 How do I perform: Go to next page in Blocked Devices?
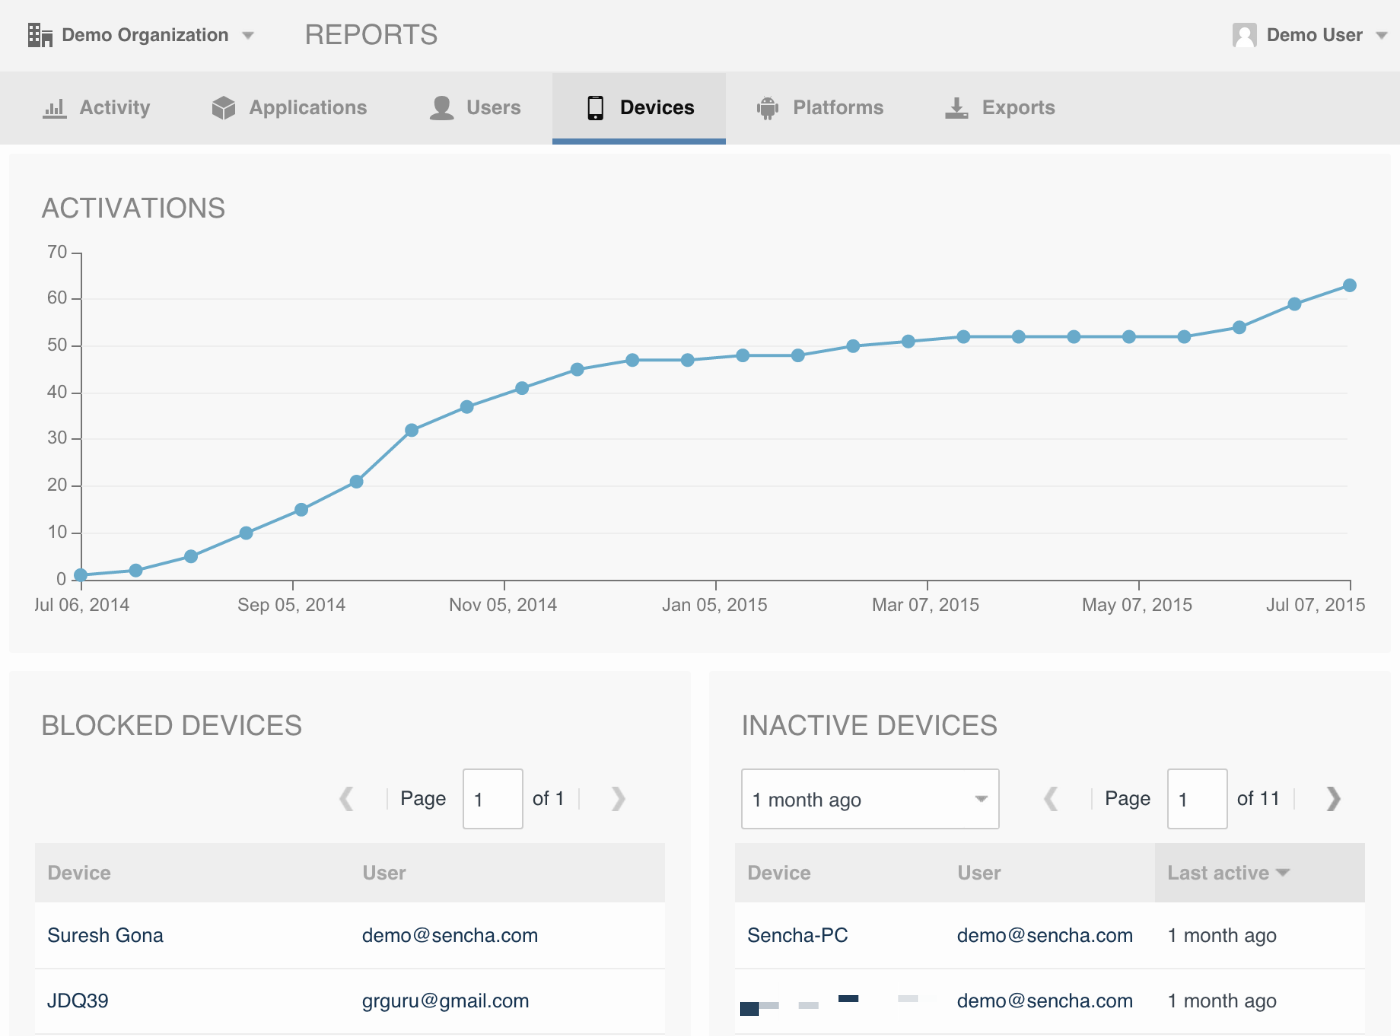click(618, 799)
